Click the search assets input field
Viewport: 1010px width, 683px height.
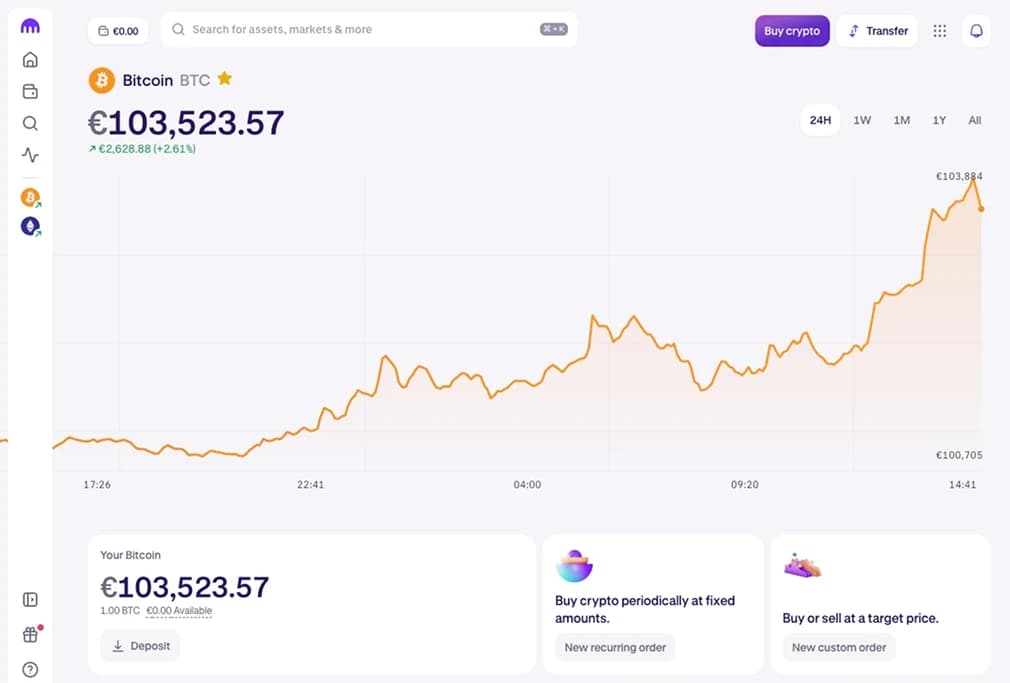[360, 30]
